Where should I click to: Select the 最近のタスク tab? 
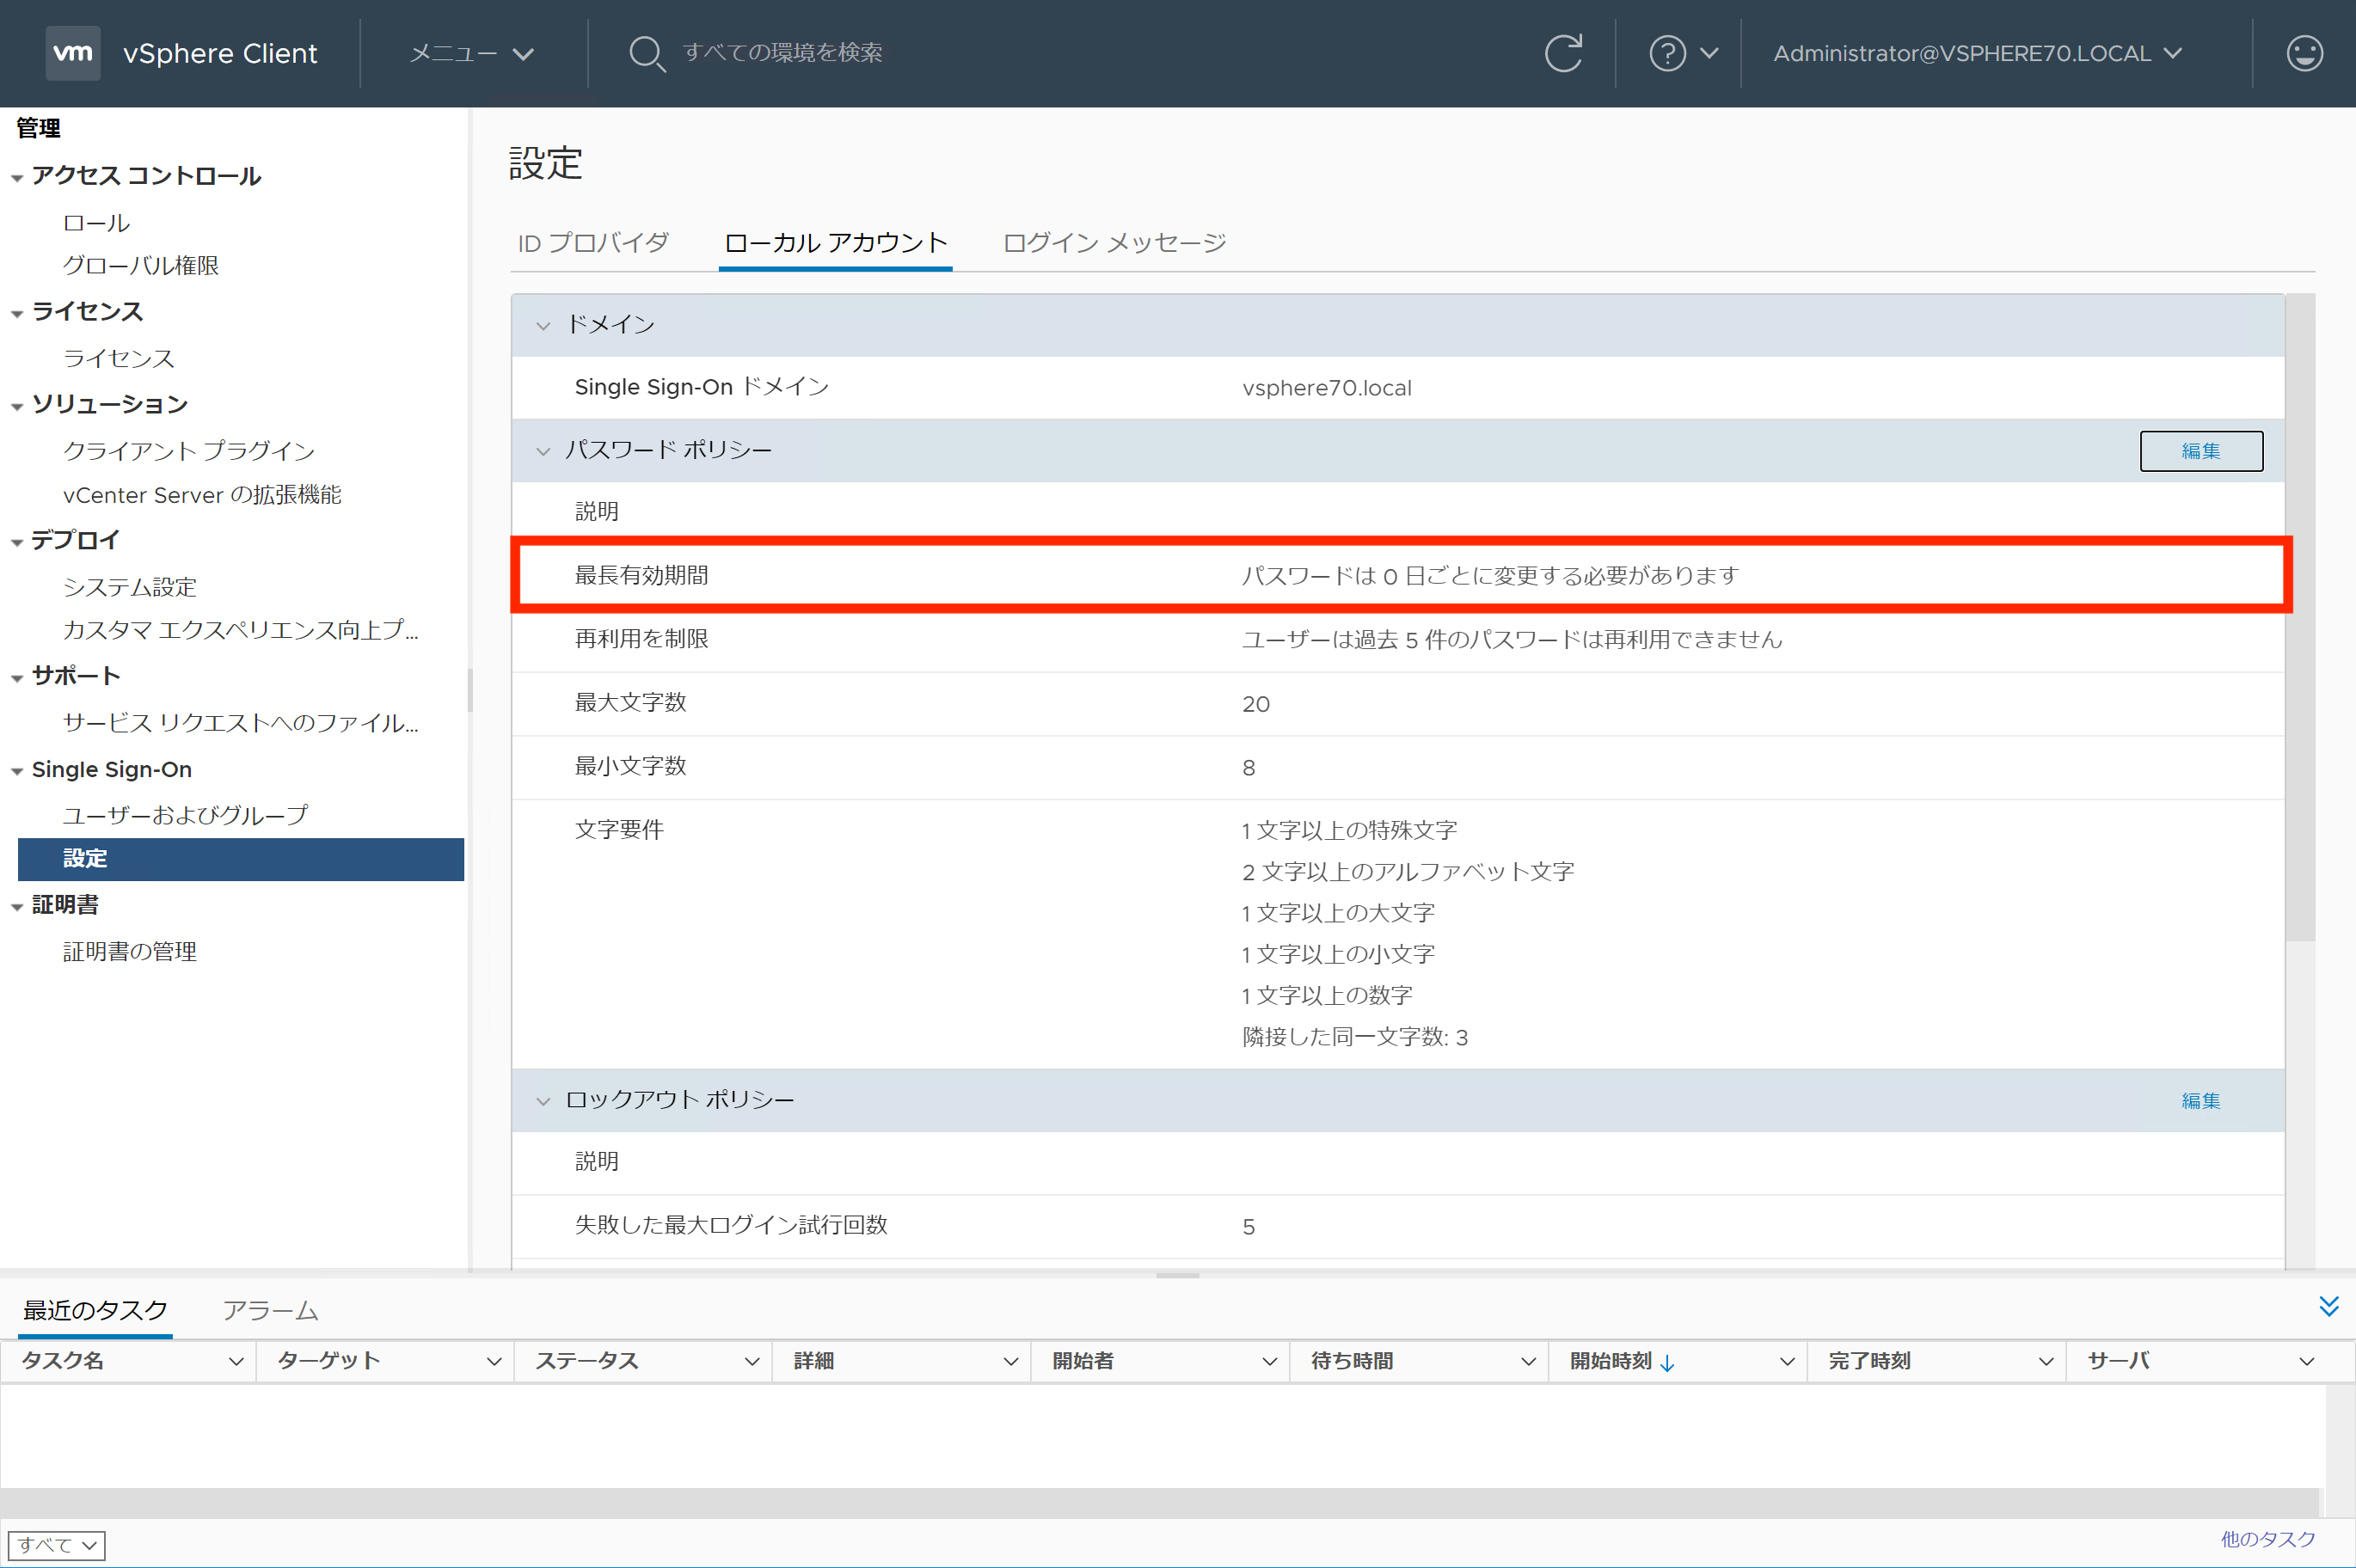(x=95, y=1310)
